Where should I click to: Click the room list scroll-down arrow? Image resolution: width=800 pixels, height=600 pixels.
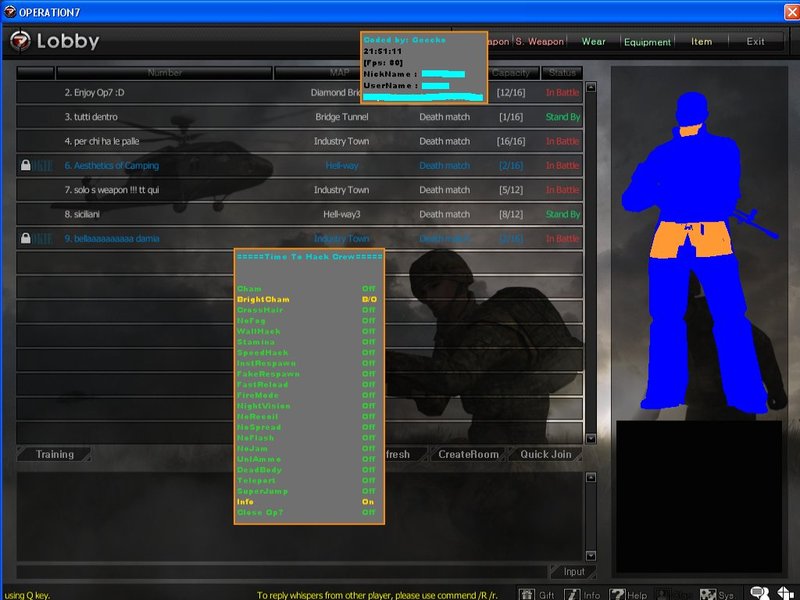click(x=591, y=438)
